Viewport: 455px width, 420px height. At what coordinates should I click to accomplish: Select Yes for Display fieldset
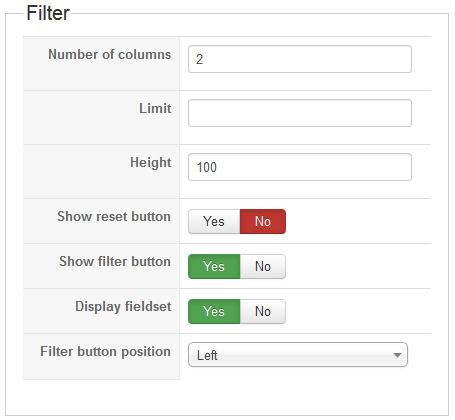click(x=214, y=311)
